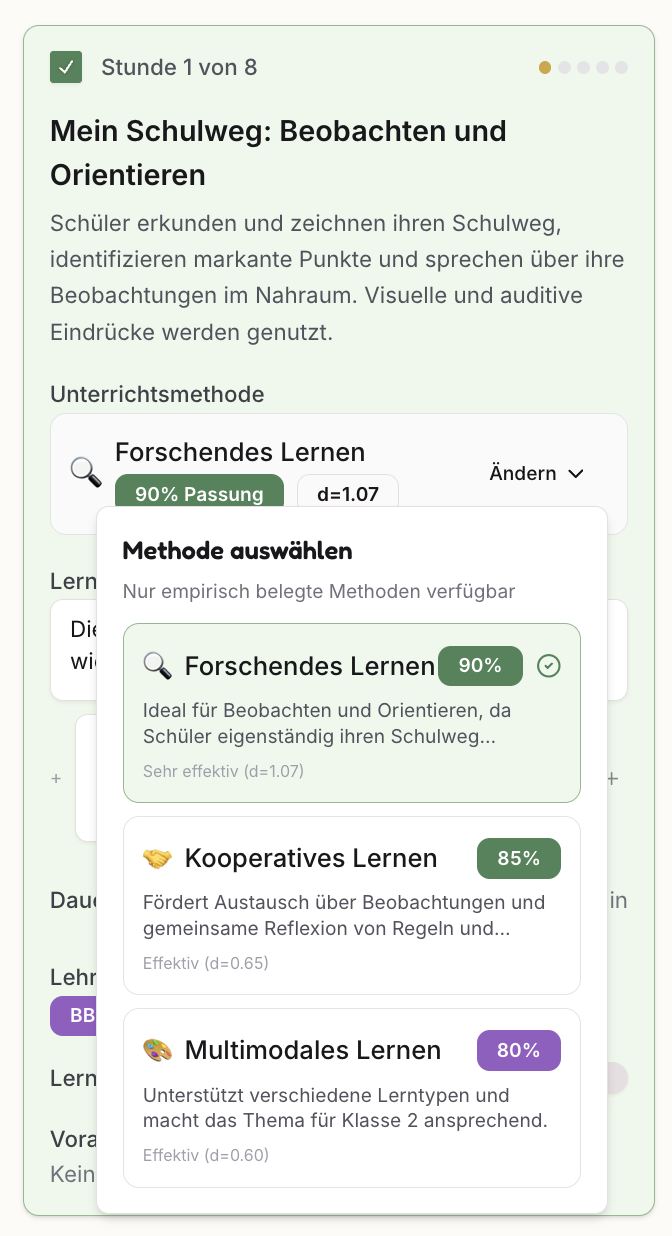Image resolution: width=672 pixels, height=1236 pixels.
Task: Click the magnifier icon in the method list
Action: coord(157,666)
